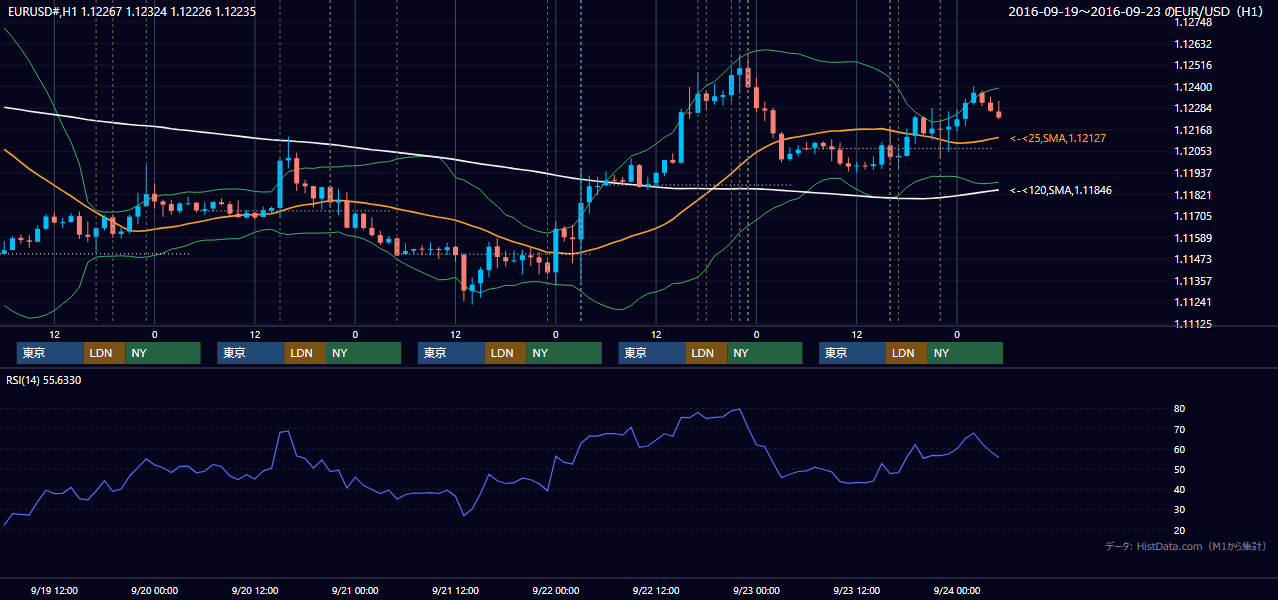Click RSI scale value 40
This screenshot has height=600, width=1278.
1180,489
